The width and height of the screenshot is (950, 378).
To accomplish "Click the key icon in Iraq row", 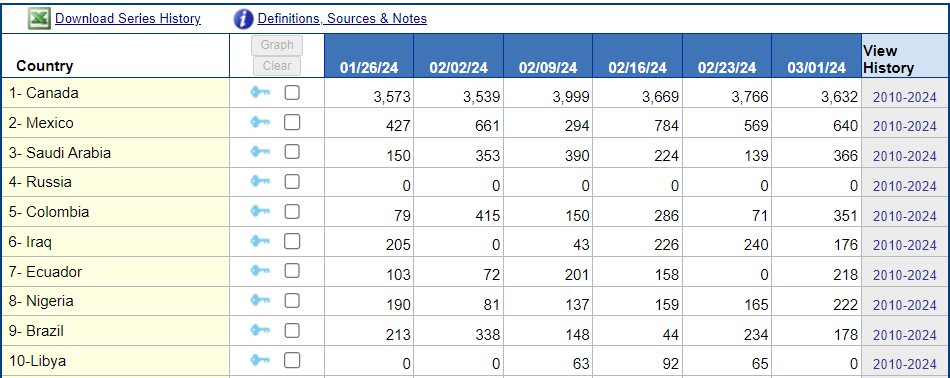I will [260, 241].
